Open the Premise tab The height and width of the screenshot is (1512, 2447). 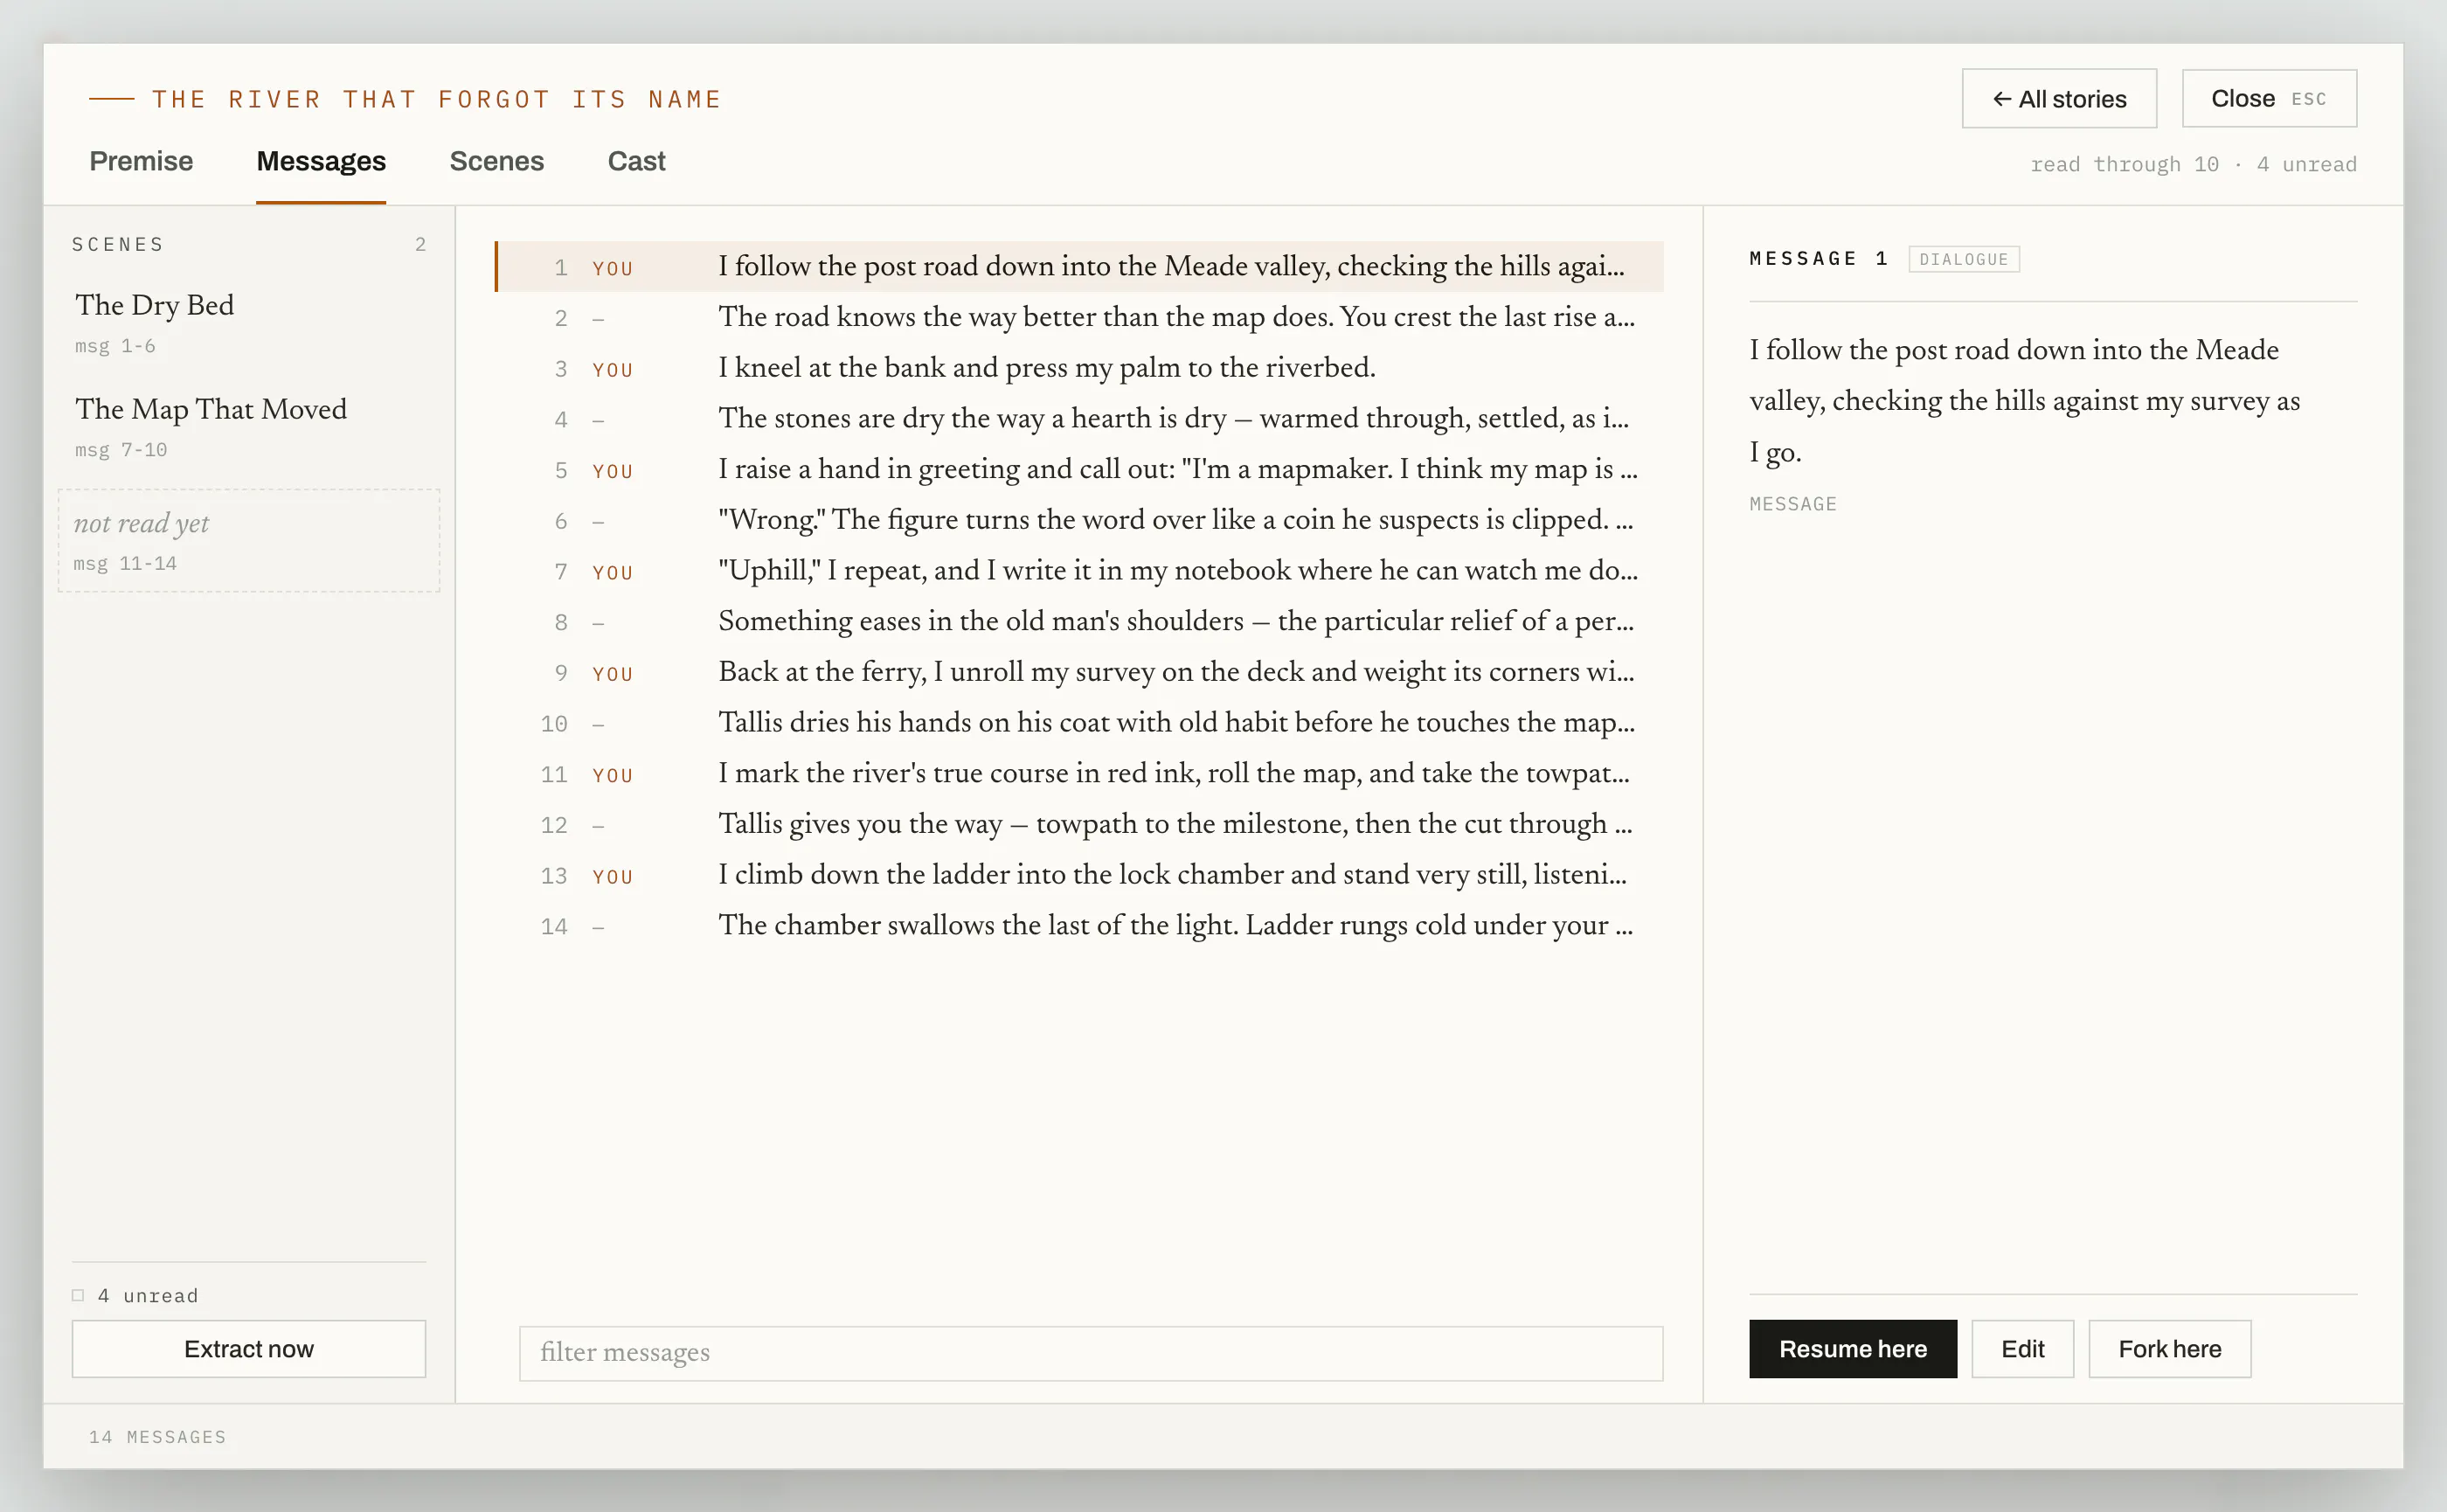pyautogui.click(x=141, y=161)
